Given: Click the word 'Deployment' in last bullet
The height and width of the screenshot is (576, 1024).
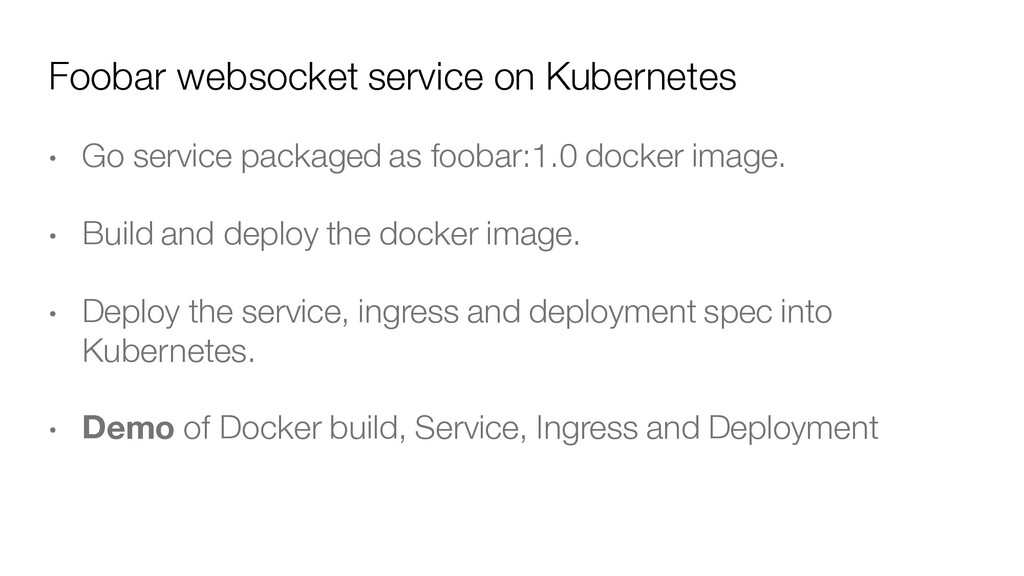Looking at the screenshot, I should click(793, 429).
